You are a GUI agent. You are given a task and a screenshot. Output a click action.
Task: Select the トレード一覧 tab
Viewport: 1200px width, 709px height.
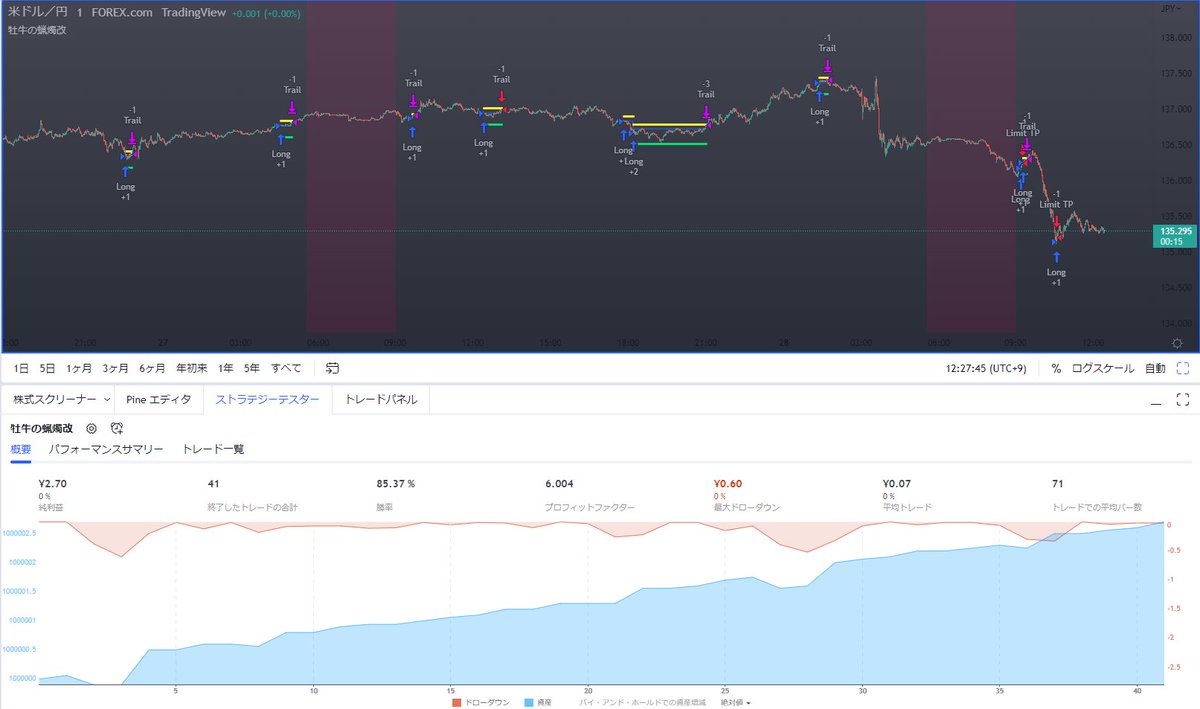coord(213,449)
